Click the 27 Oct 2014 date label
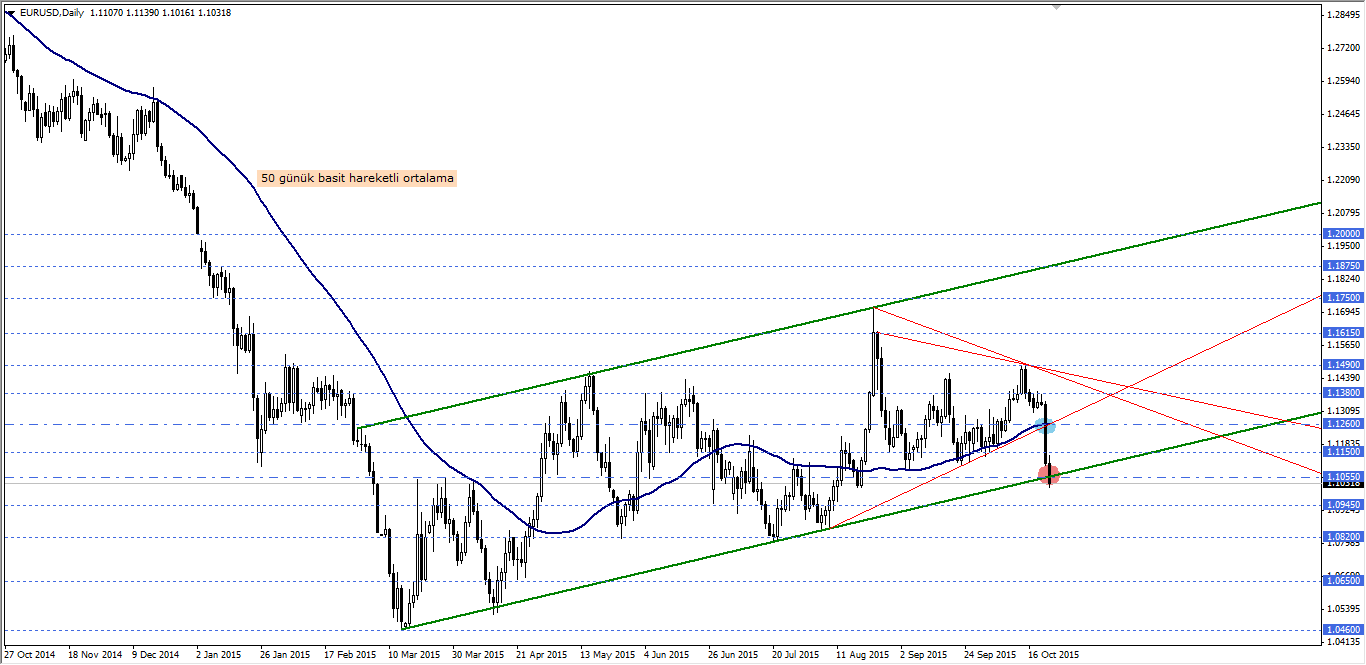1366x665 pixels. (27, 655)
